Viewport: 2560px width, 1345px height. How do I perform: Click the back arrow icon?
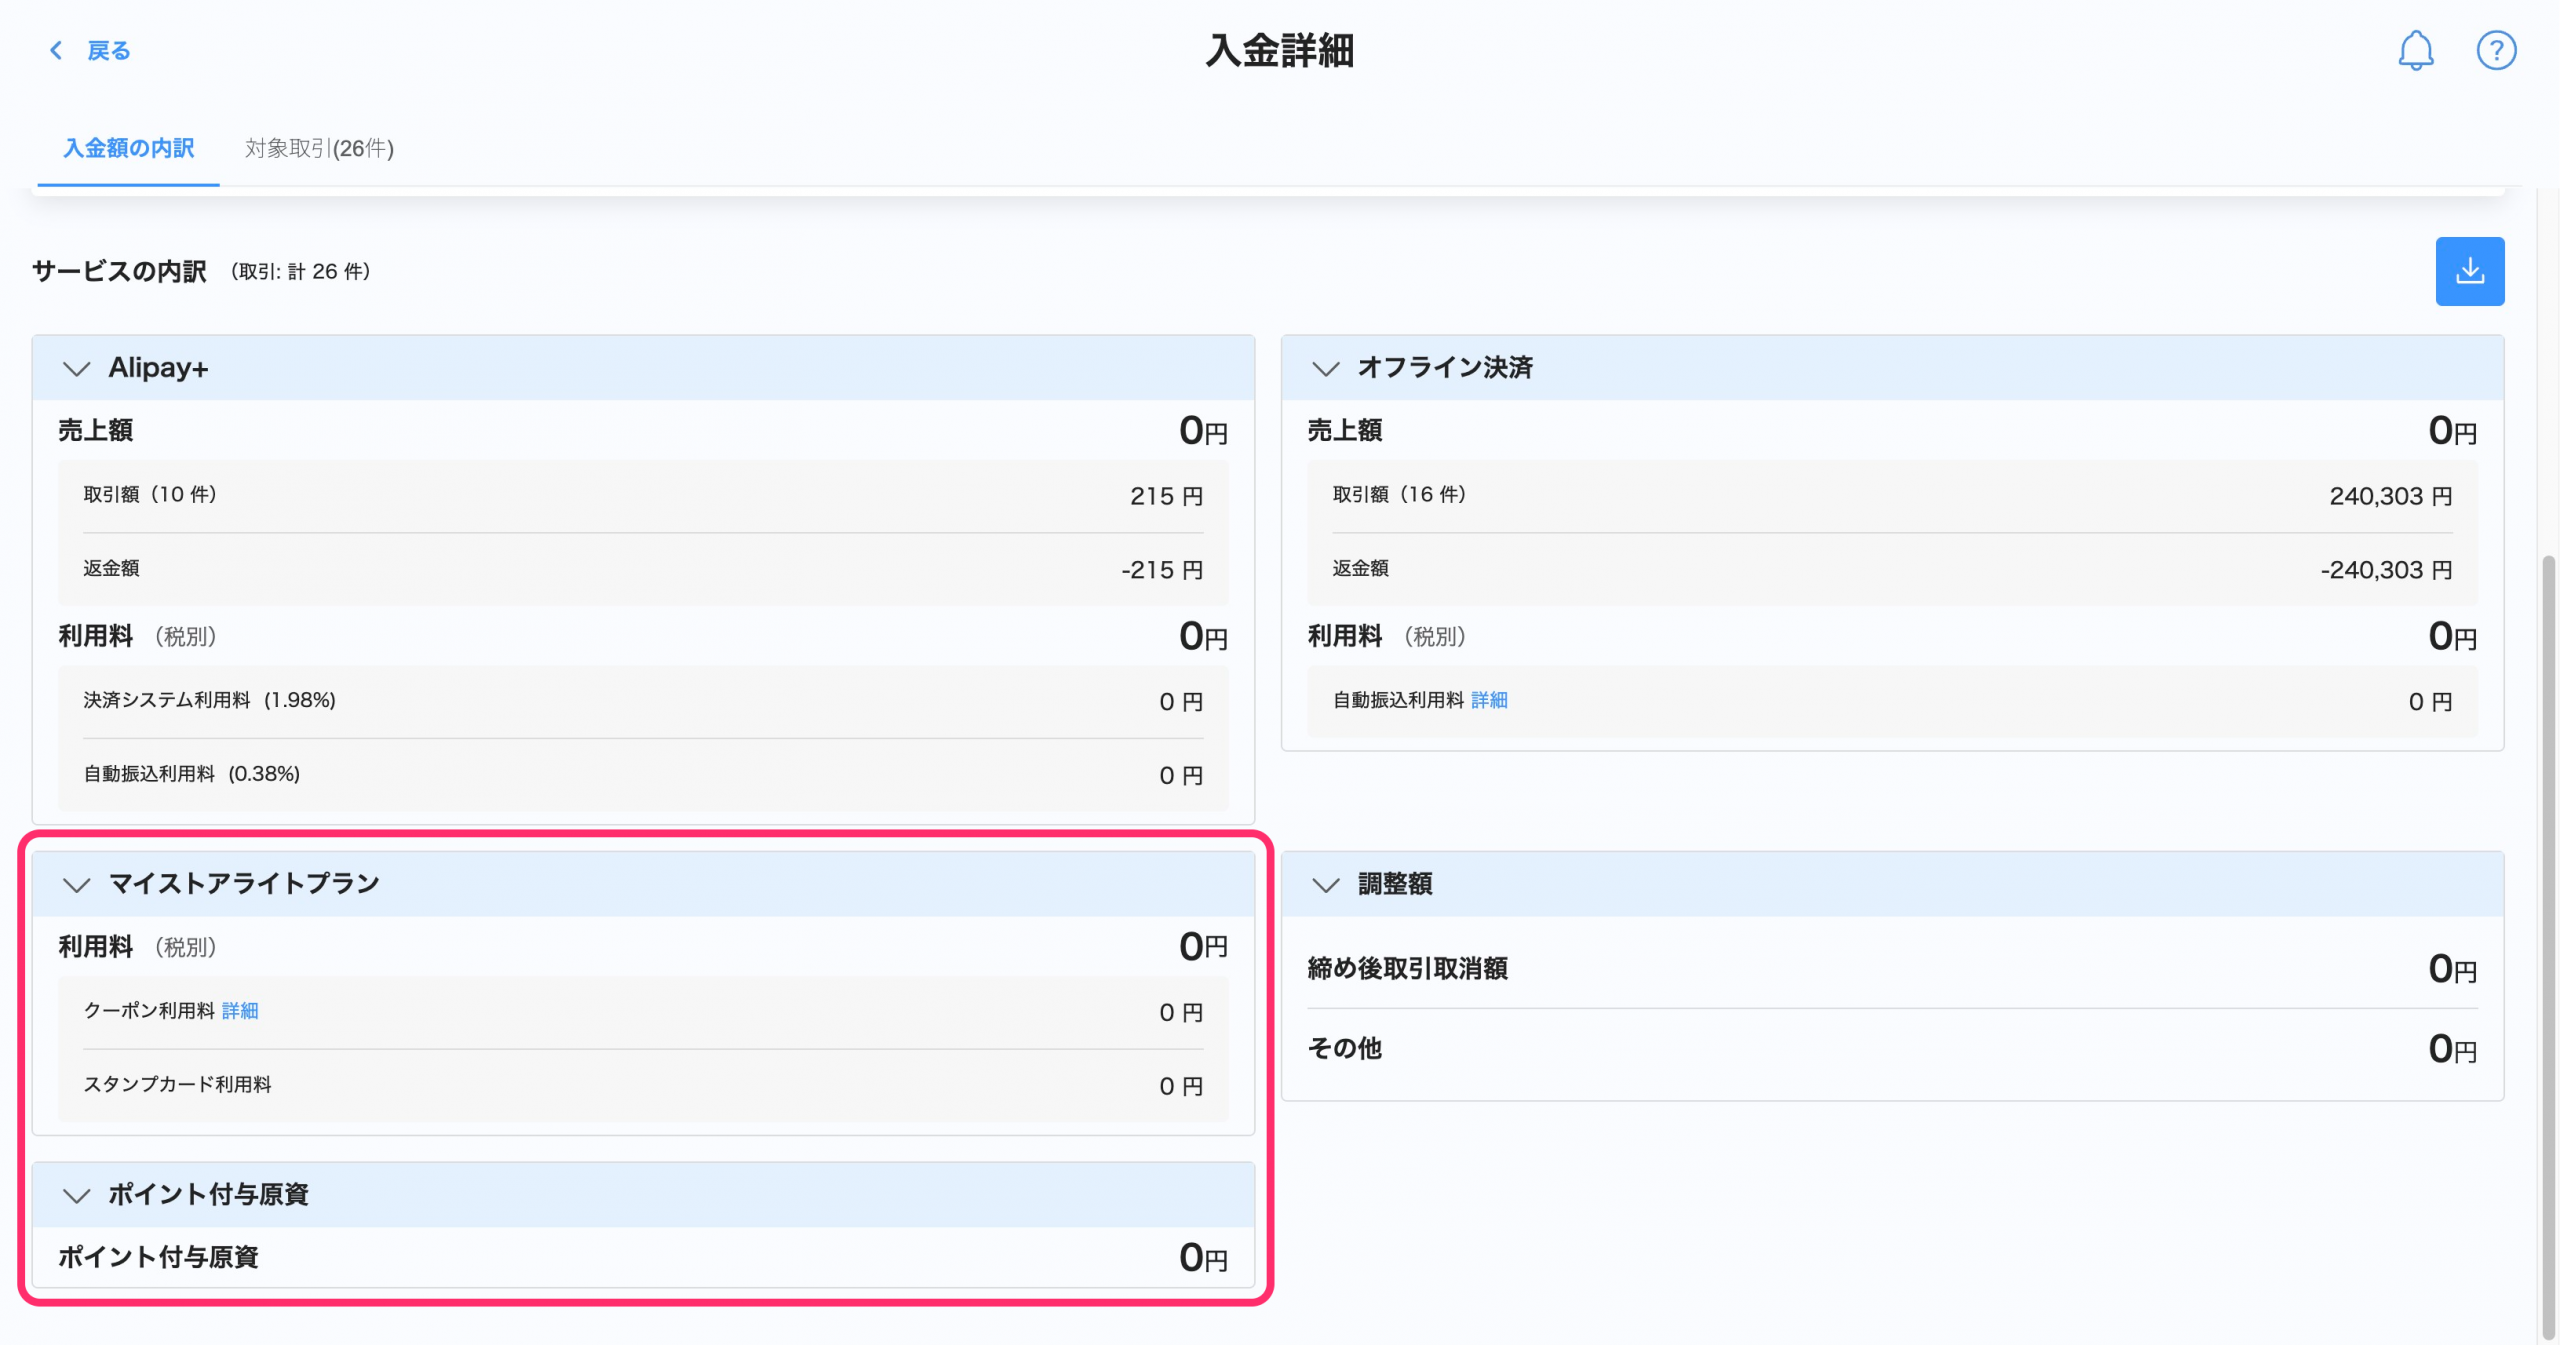coord(56,50)
